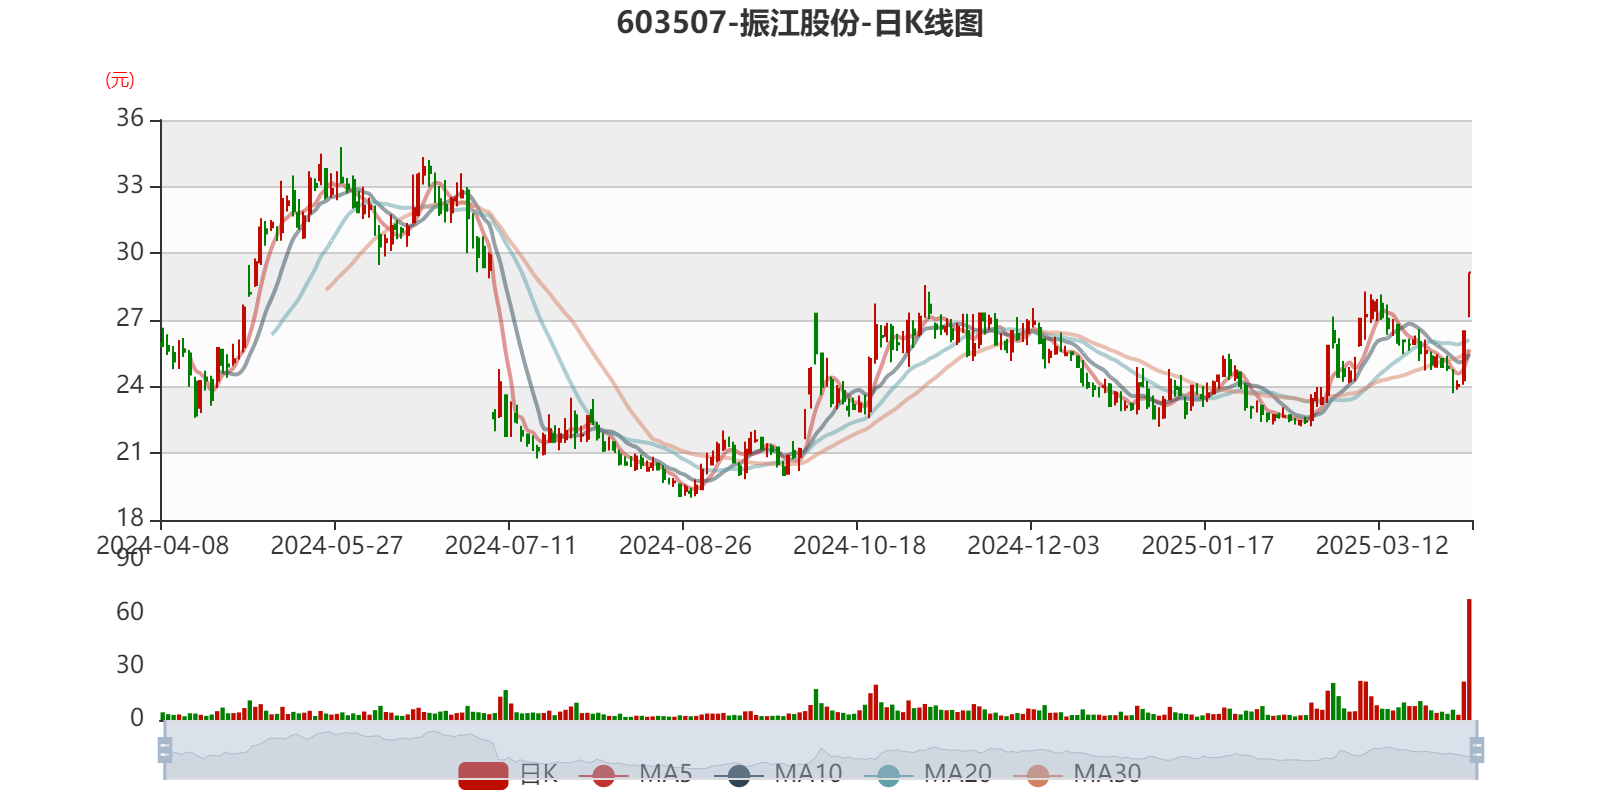Click the 2024-08-26 date axis label
This screenshot has width=1600, height=800.
click(685, 546)
